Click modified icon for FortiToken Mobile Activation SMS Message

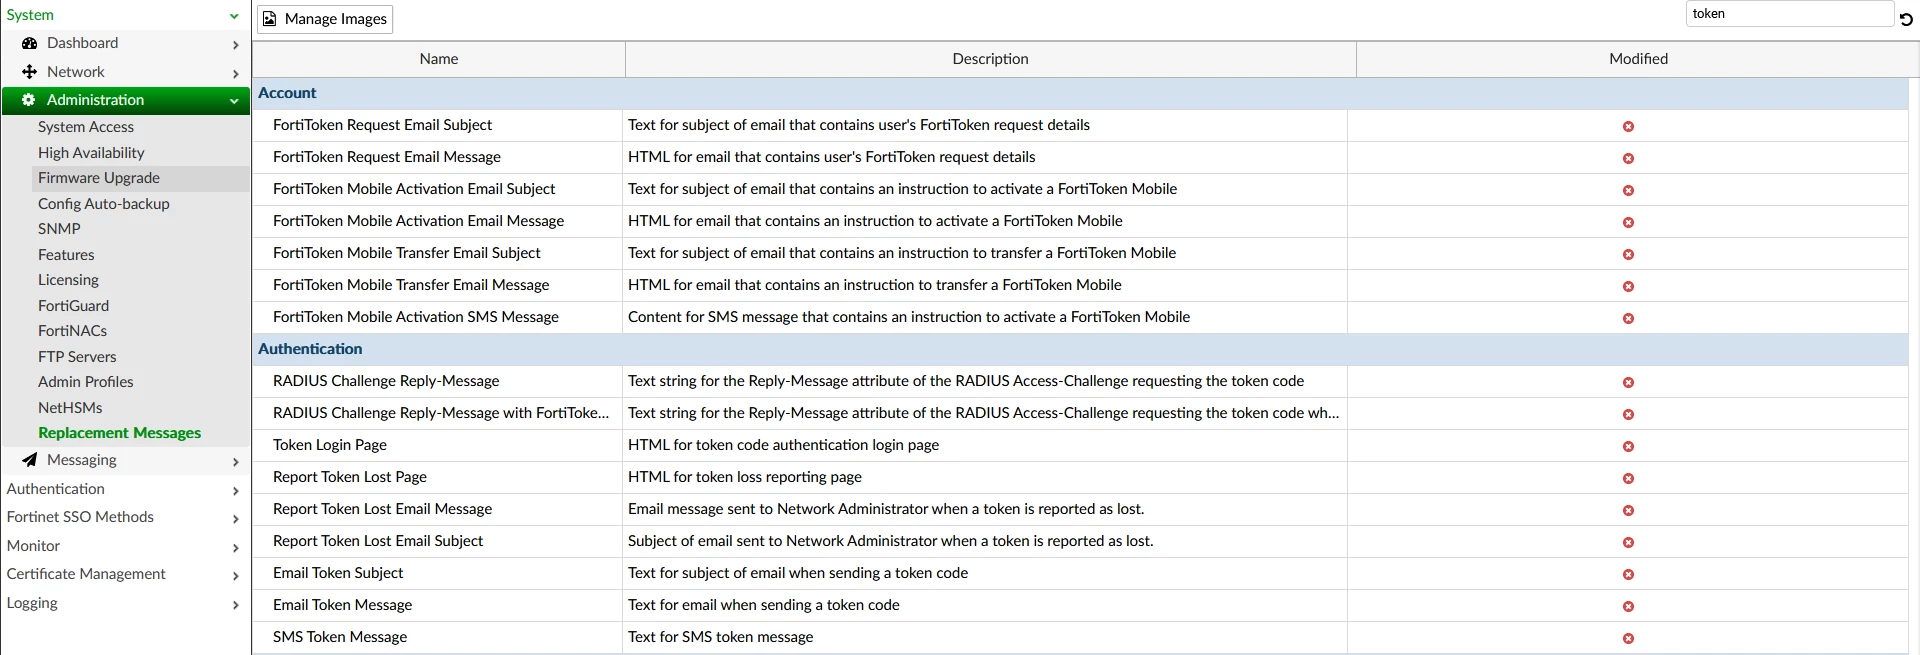point(1628,318)
